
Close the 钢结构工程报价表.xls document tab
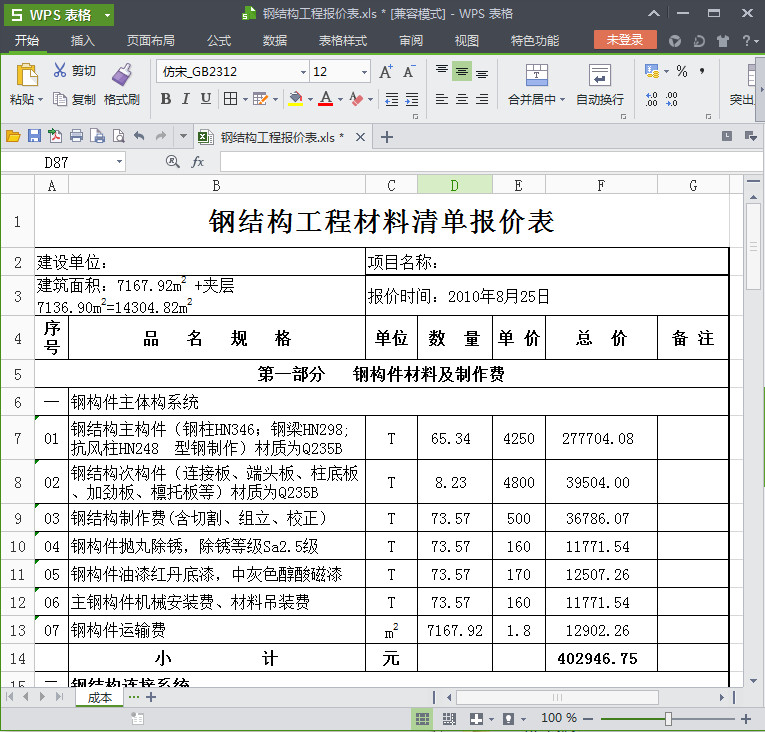(360, 137)
